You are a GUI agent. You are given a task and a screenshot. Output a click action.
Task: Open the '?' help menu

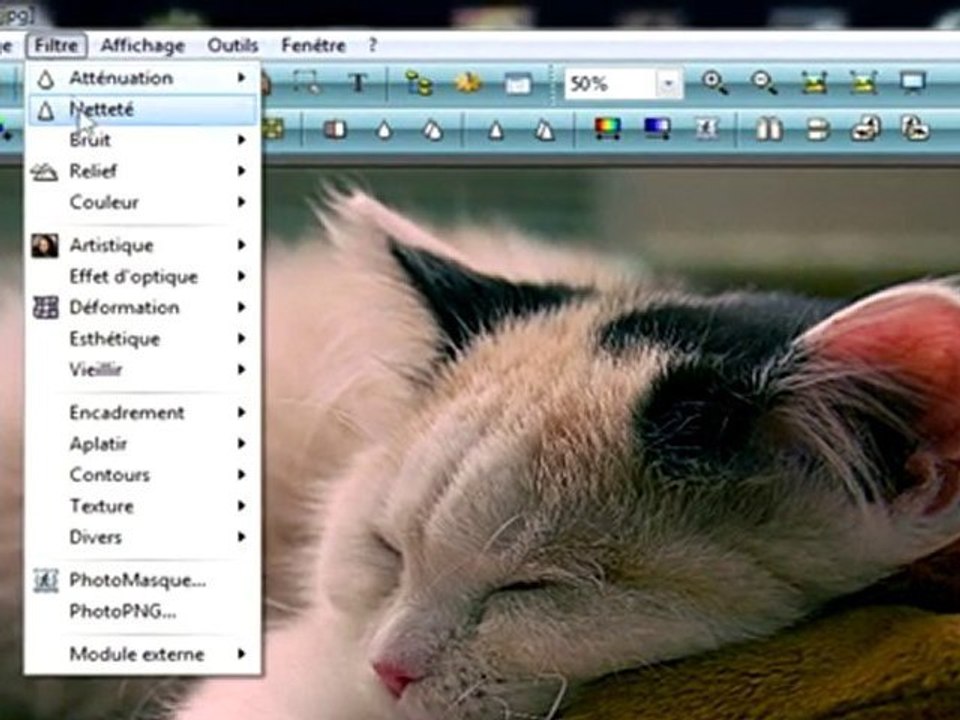pyautogui.click(x=372, y=45)
